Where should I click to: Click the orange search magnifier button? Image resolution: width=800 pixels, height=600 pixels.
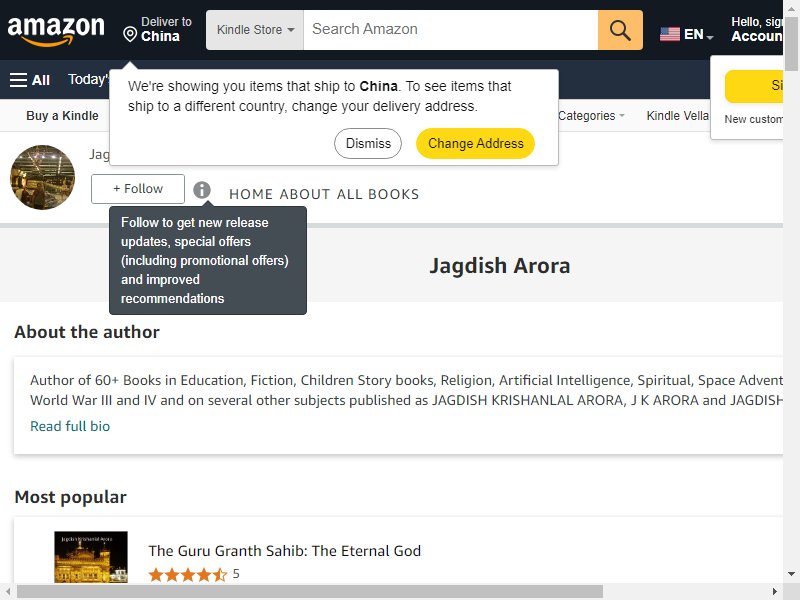point(620,30)
